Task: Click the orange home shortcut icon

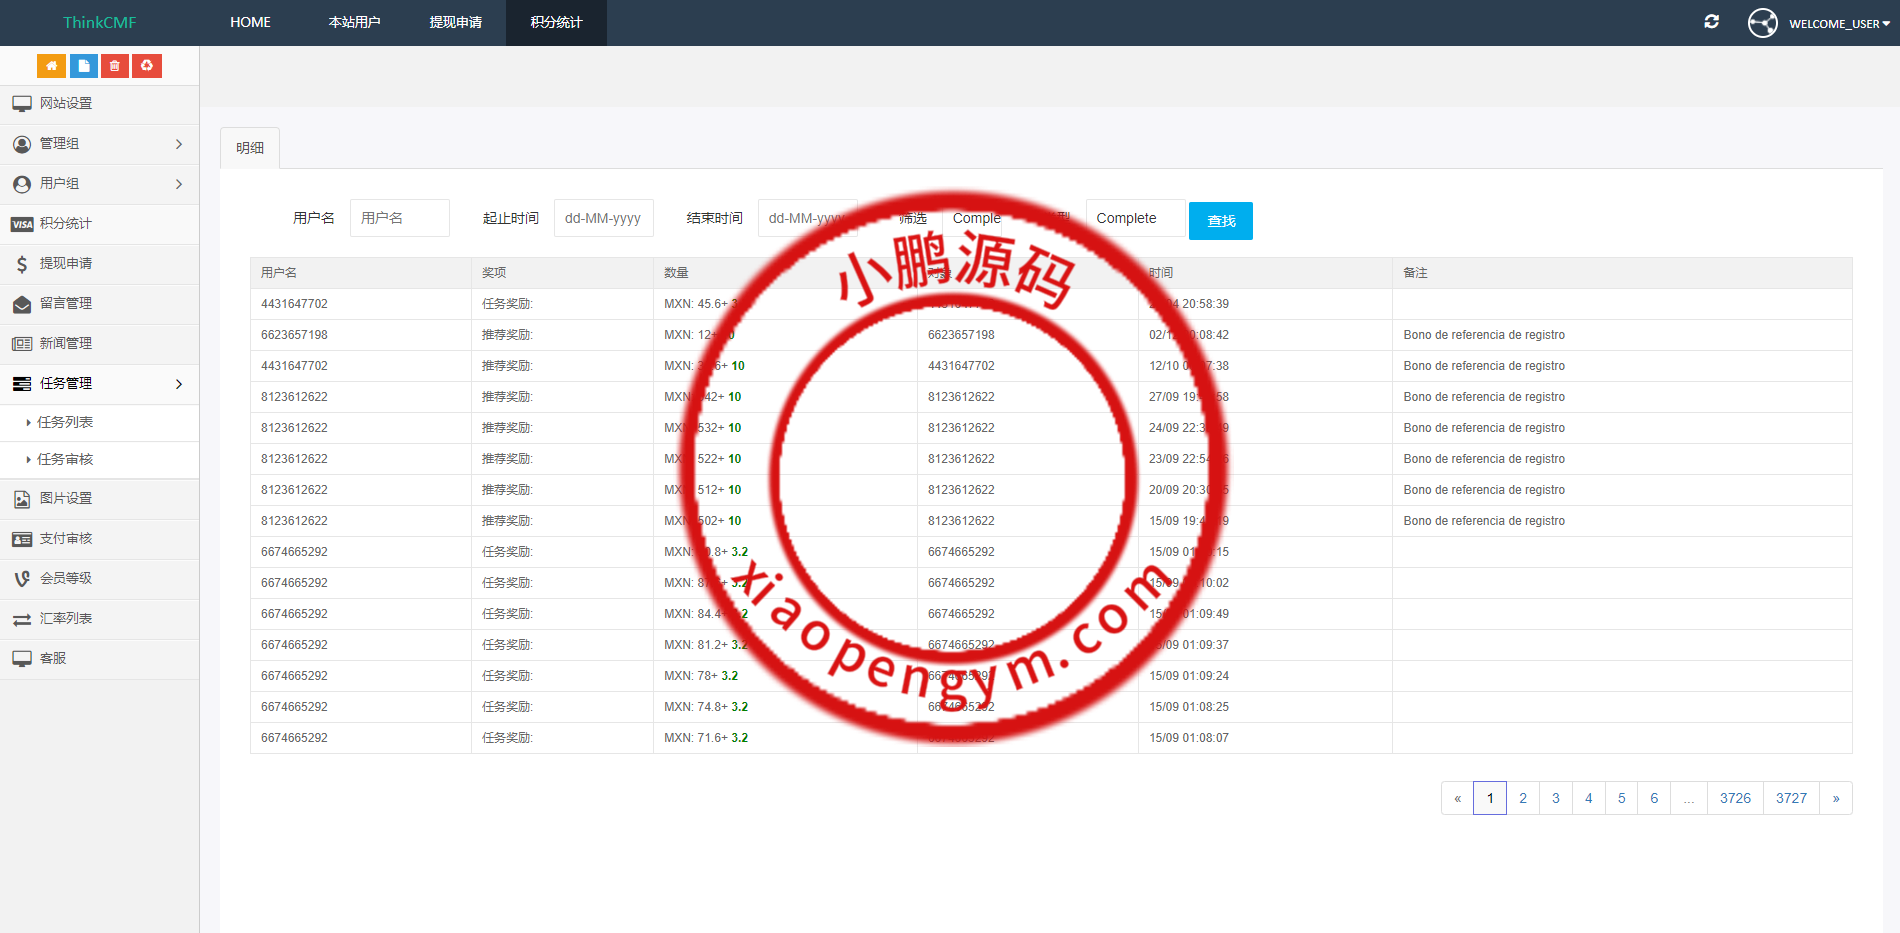Action: (51, 66)
